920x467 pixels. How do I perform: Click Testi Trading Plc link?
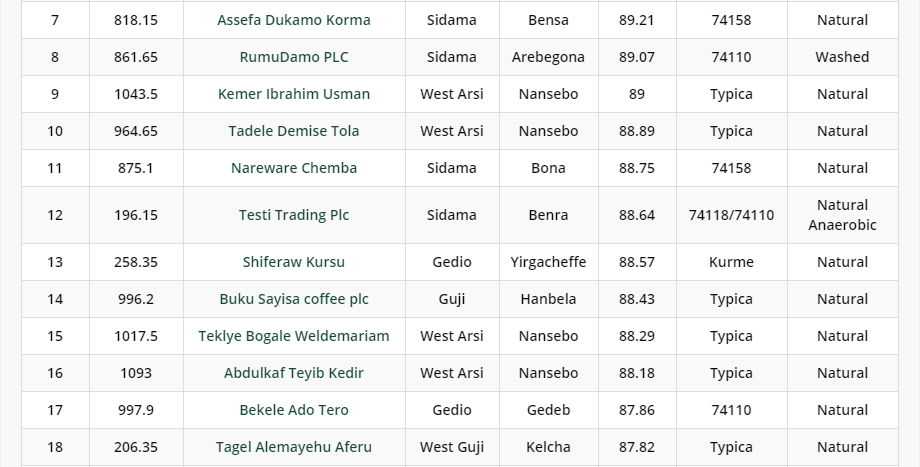[294, 215]
